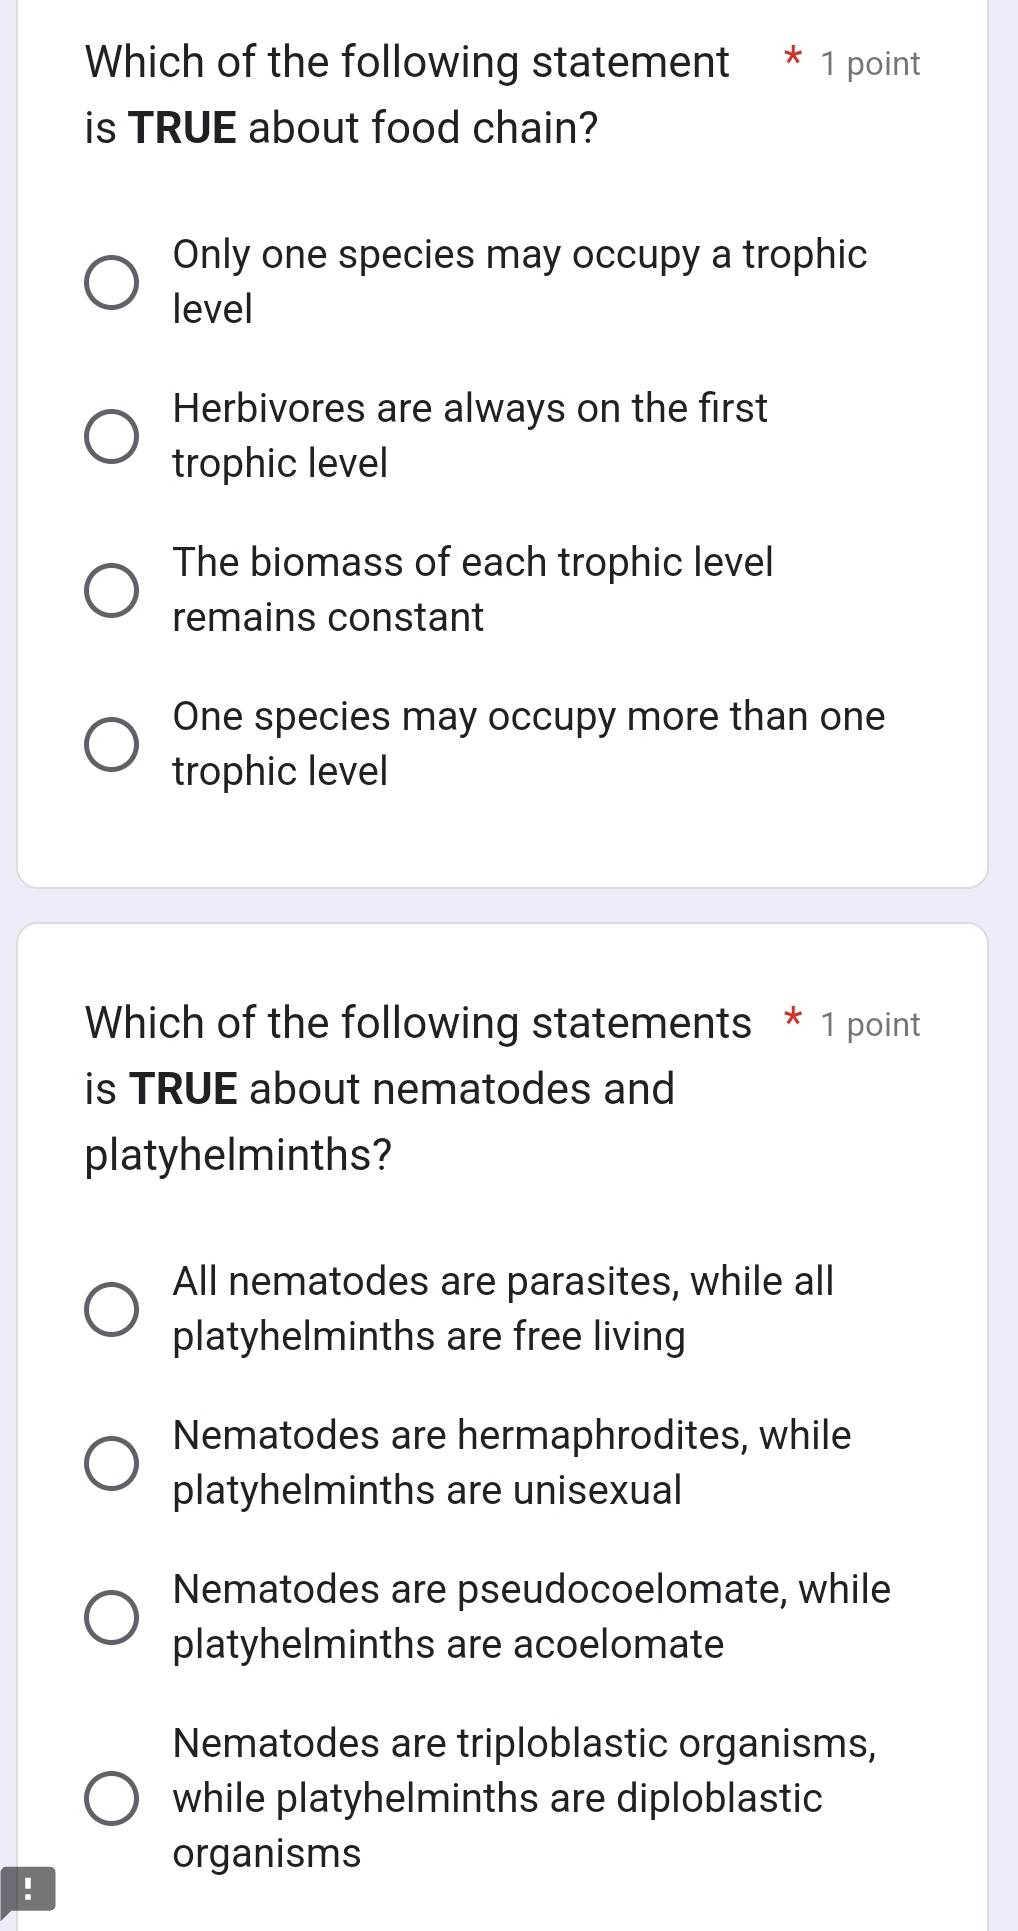Tick radio button for 'Nematodes are pseudocoelomate'
Screen dimensions: 1018x1931
[x=110, y=1617]
